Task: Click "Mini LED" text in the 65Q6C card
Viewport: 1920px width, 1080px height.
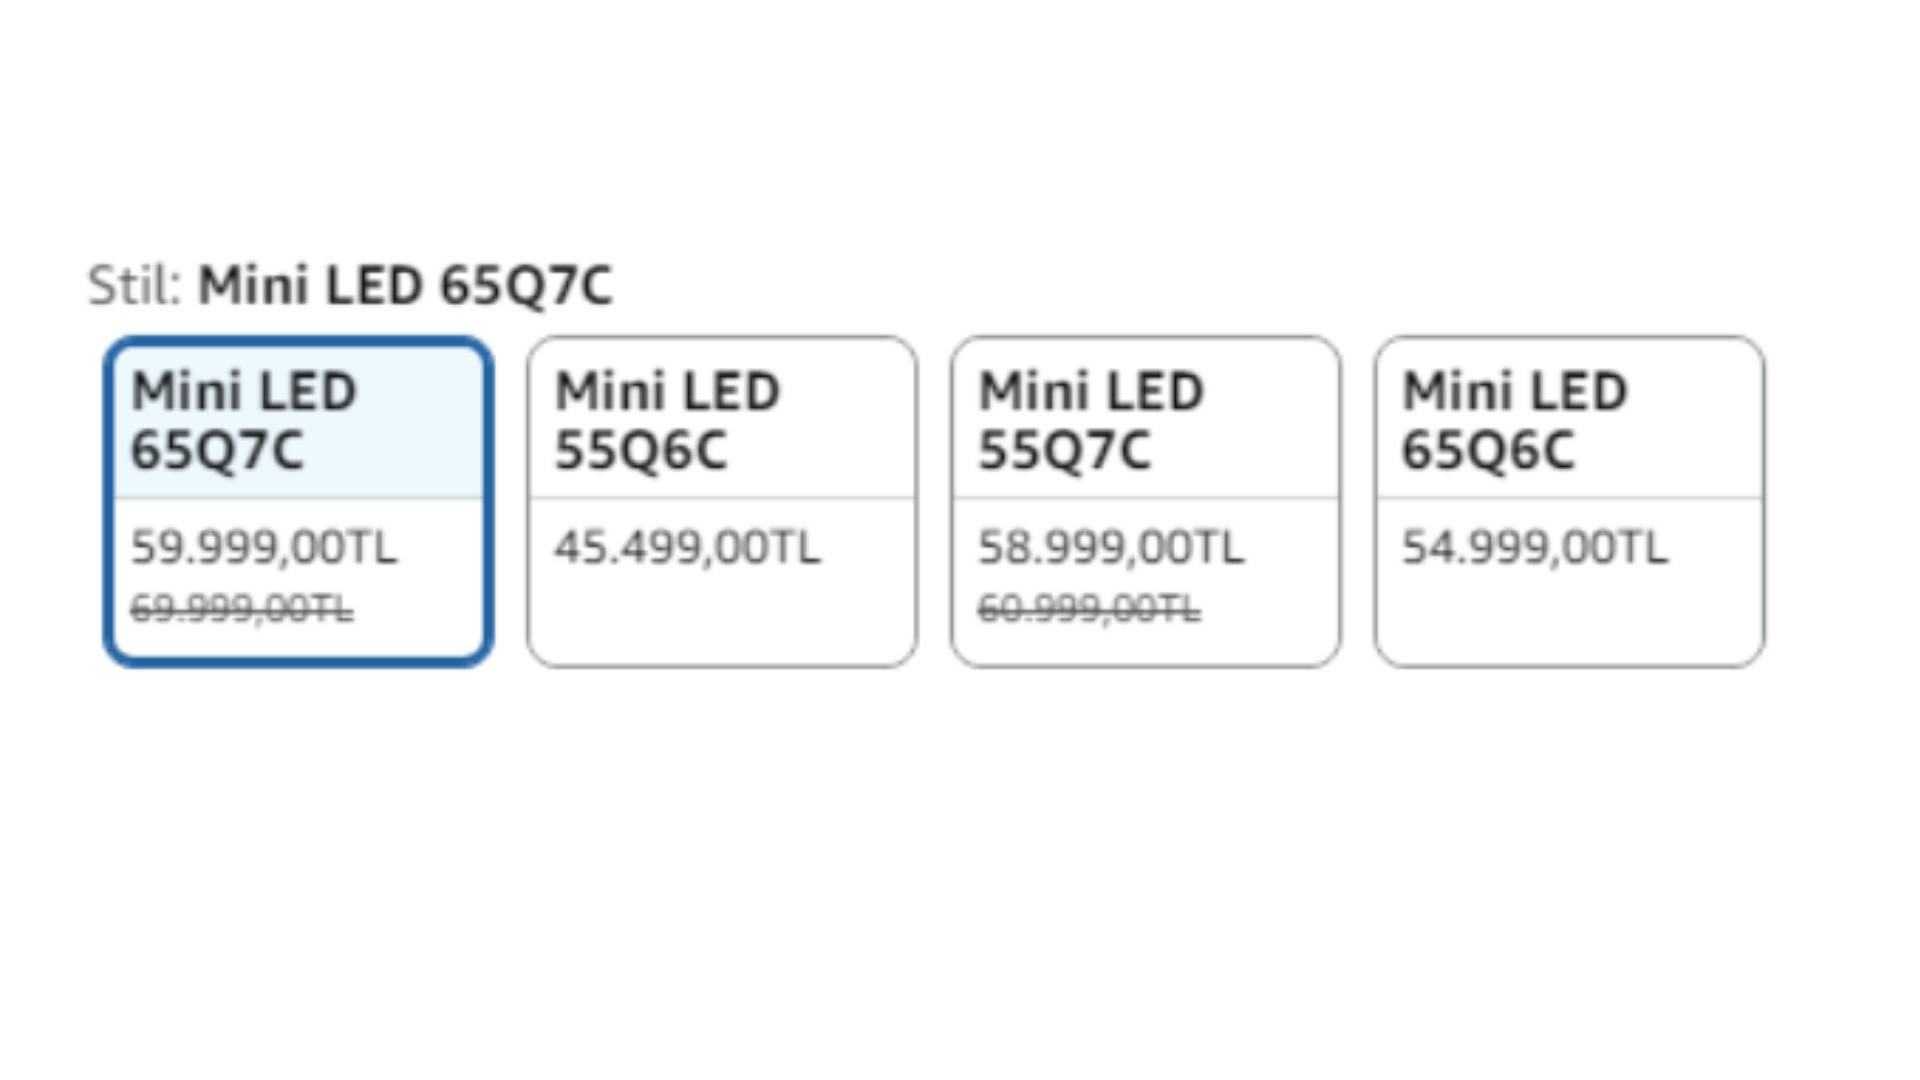Action: pyautogui.click(x=1514, y=391)
